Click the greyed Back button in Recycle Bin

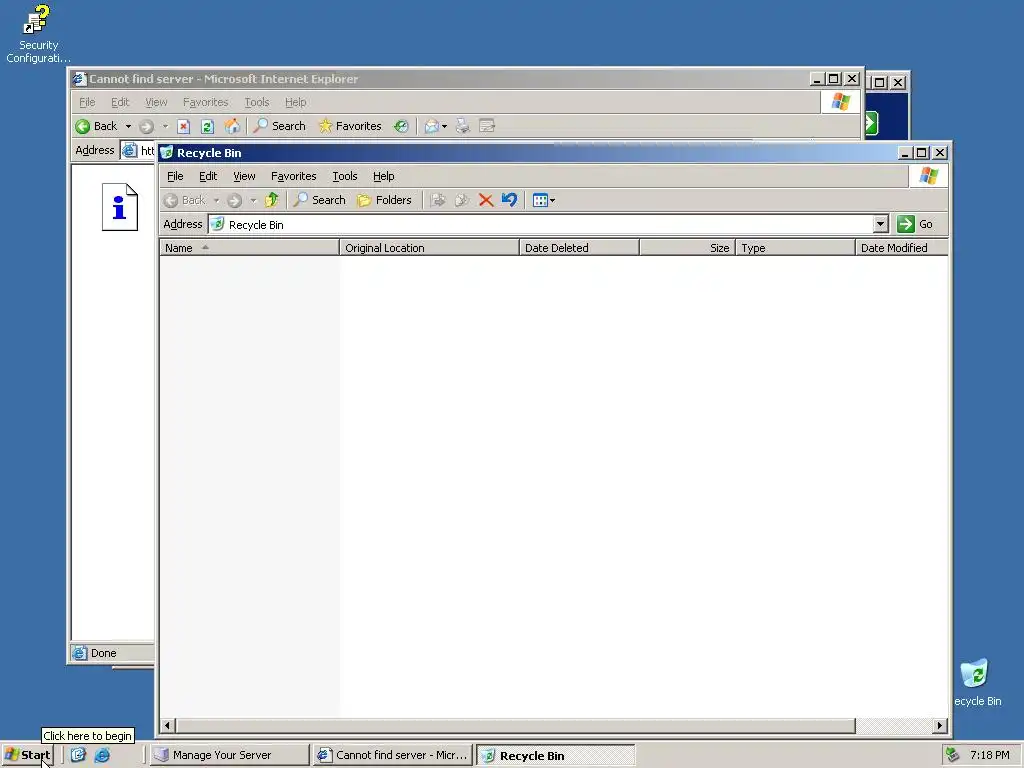coord(185,200)
